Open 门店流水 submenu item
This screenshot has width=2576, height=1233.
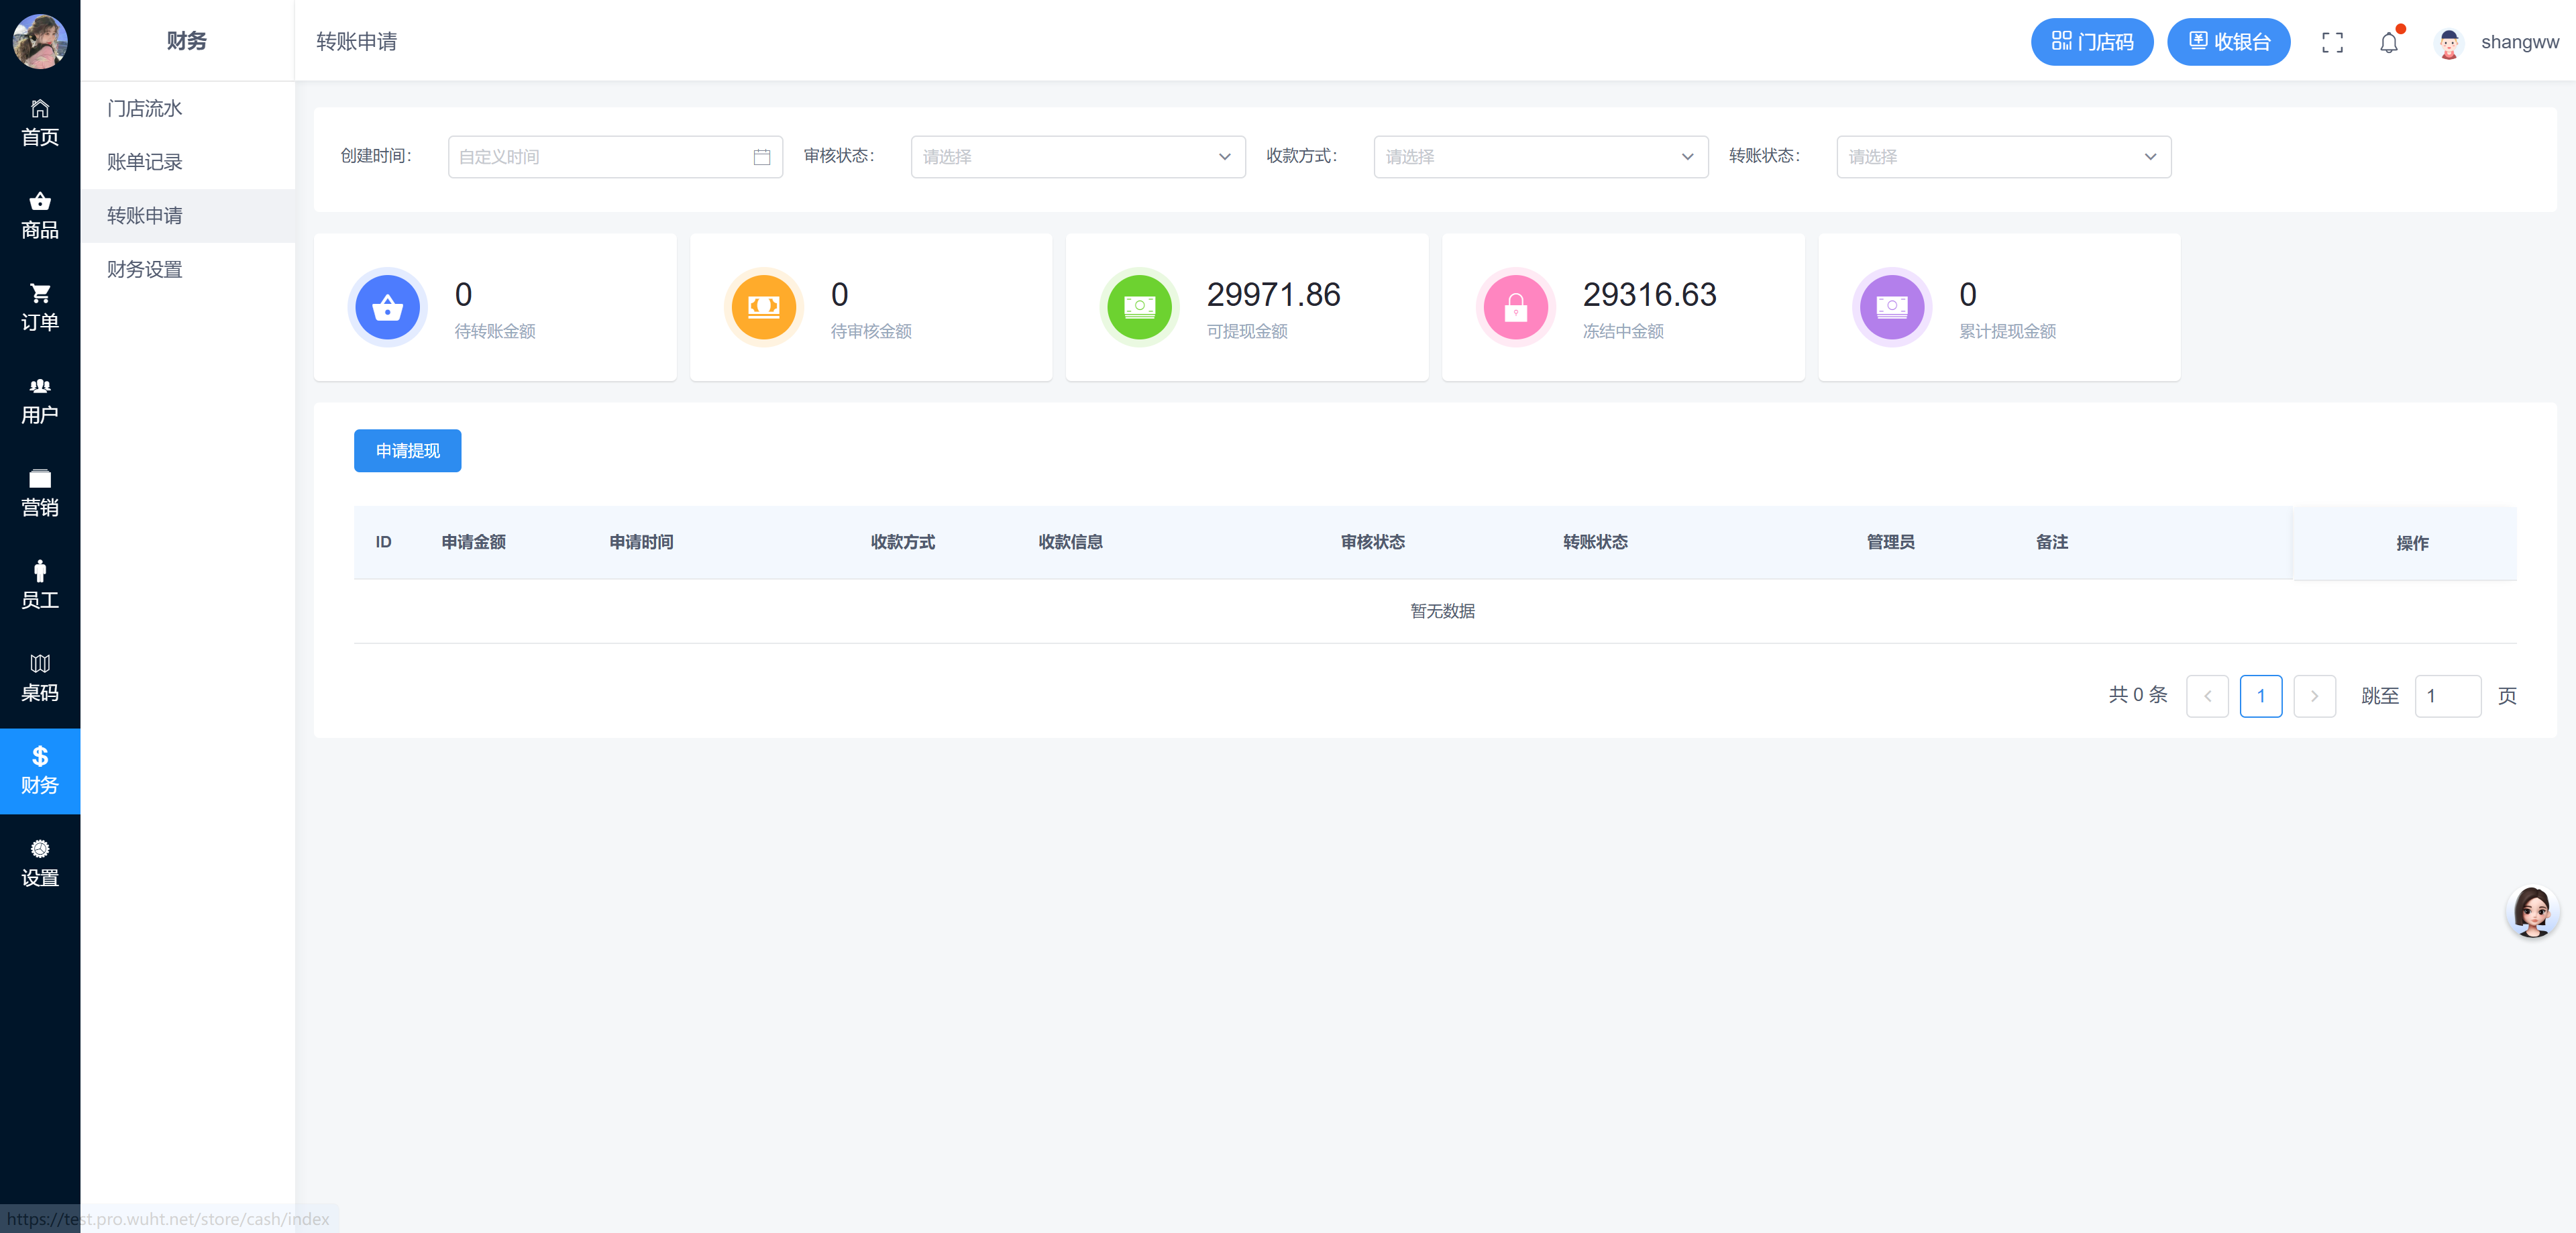pos(145,108)
